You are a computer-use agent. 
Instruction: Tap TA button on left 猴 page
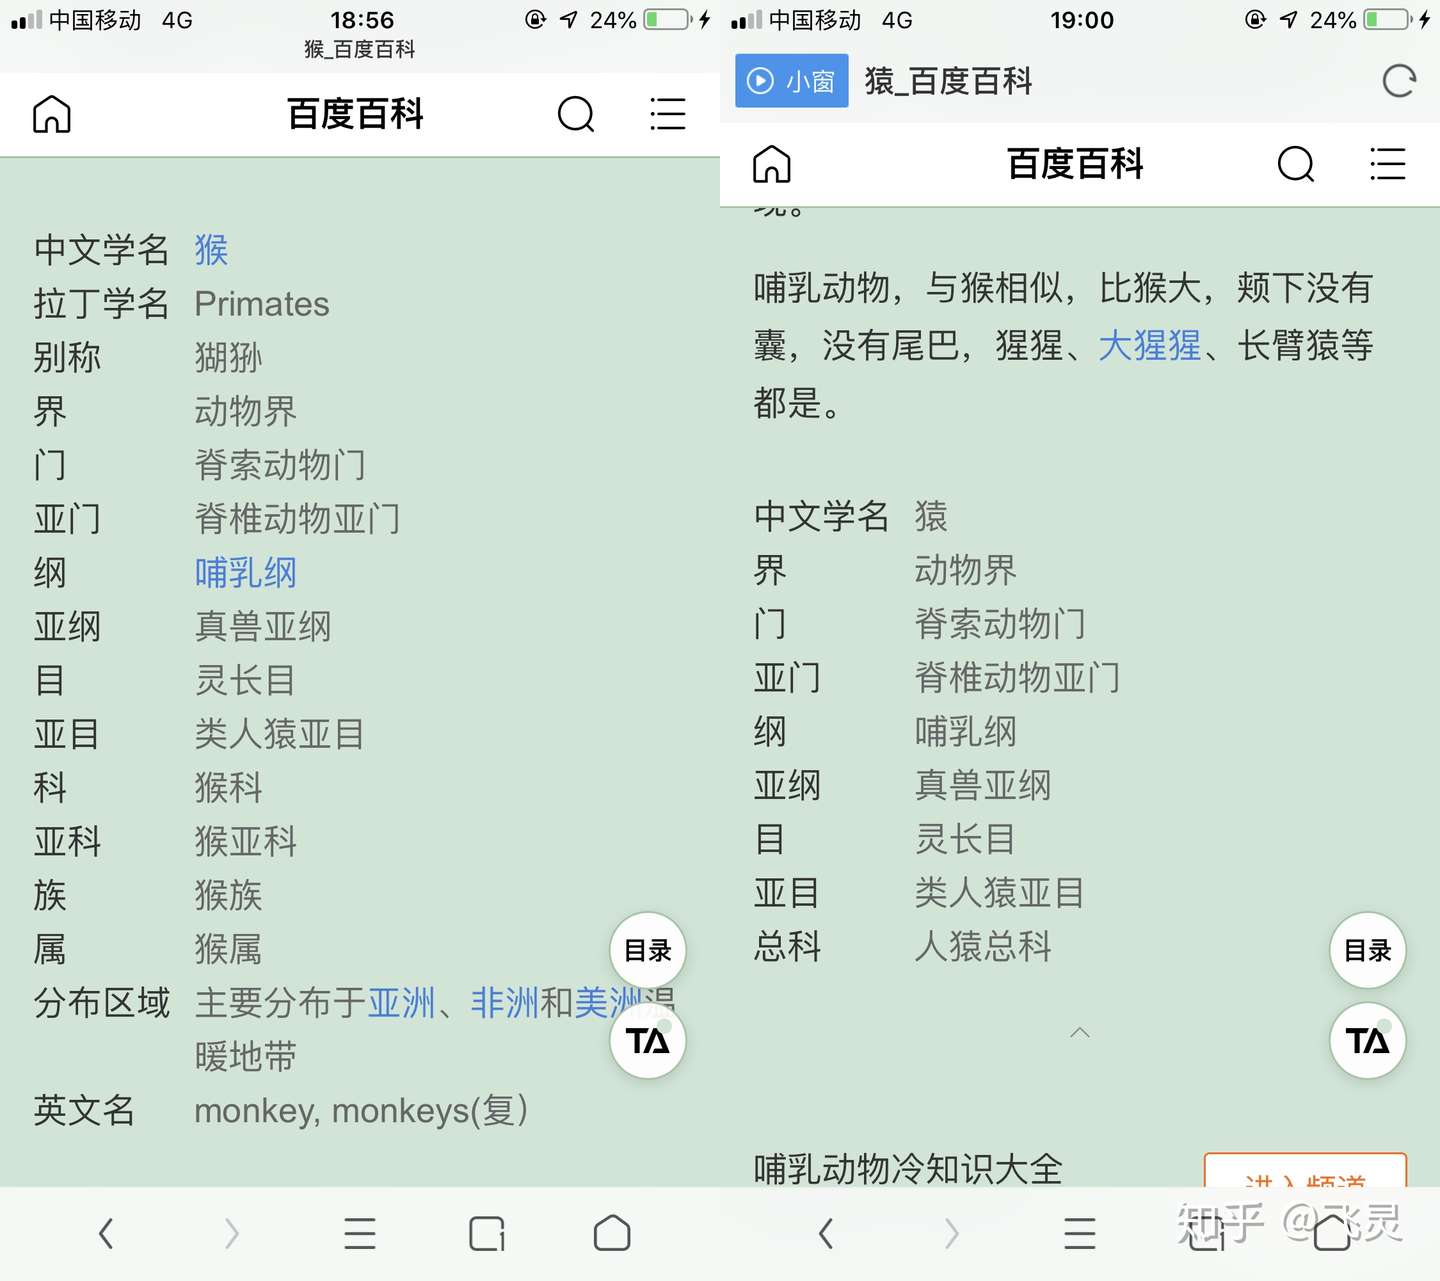click(648, 1041)
